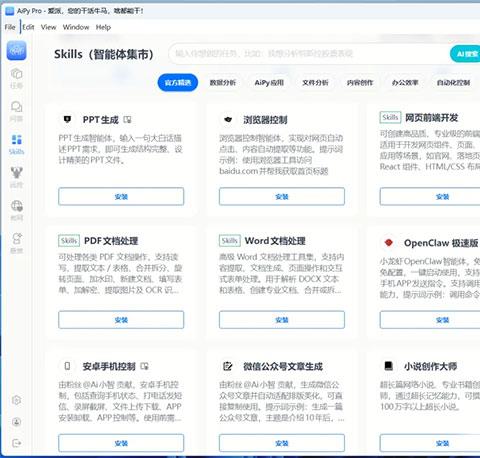Install the Word文档处理 skill
Image resolution: width=480 pixels, height=458 pixels.
[x=282, y=320]
